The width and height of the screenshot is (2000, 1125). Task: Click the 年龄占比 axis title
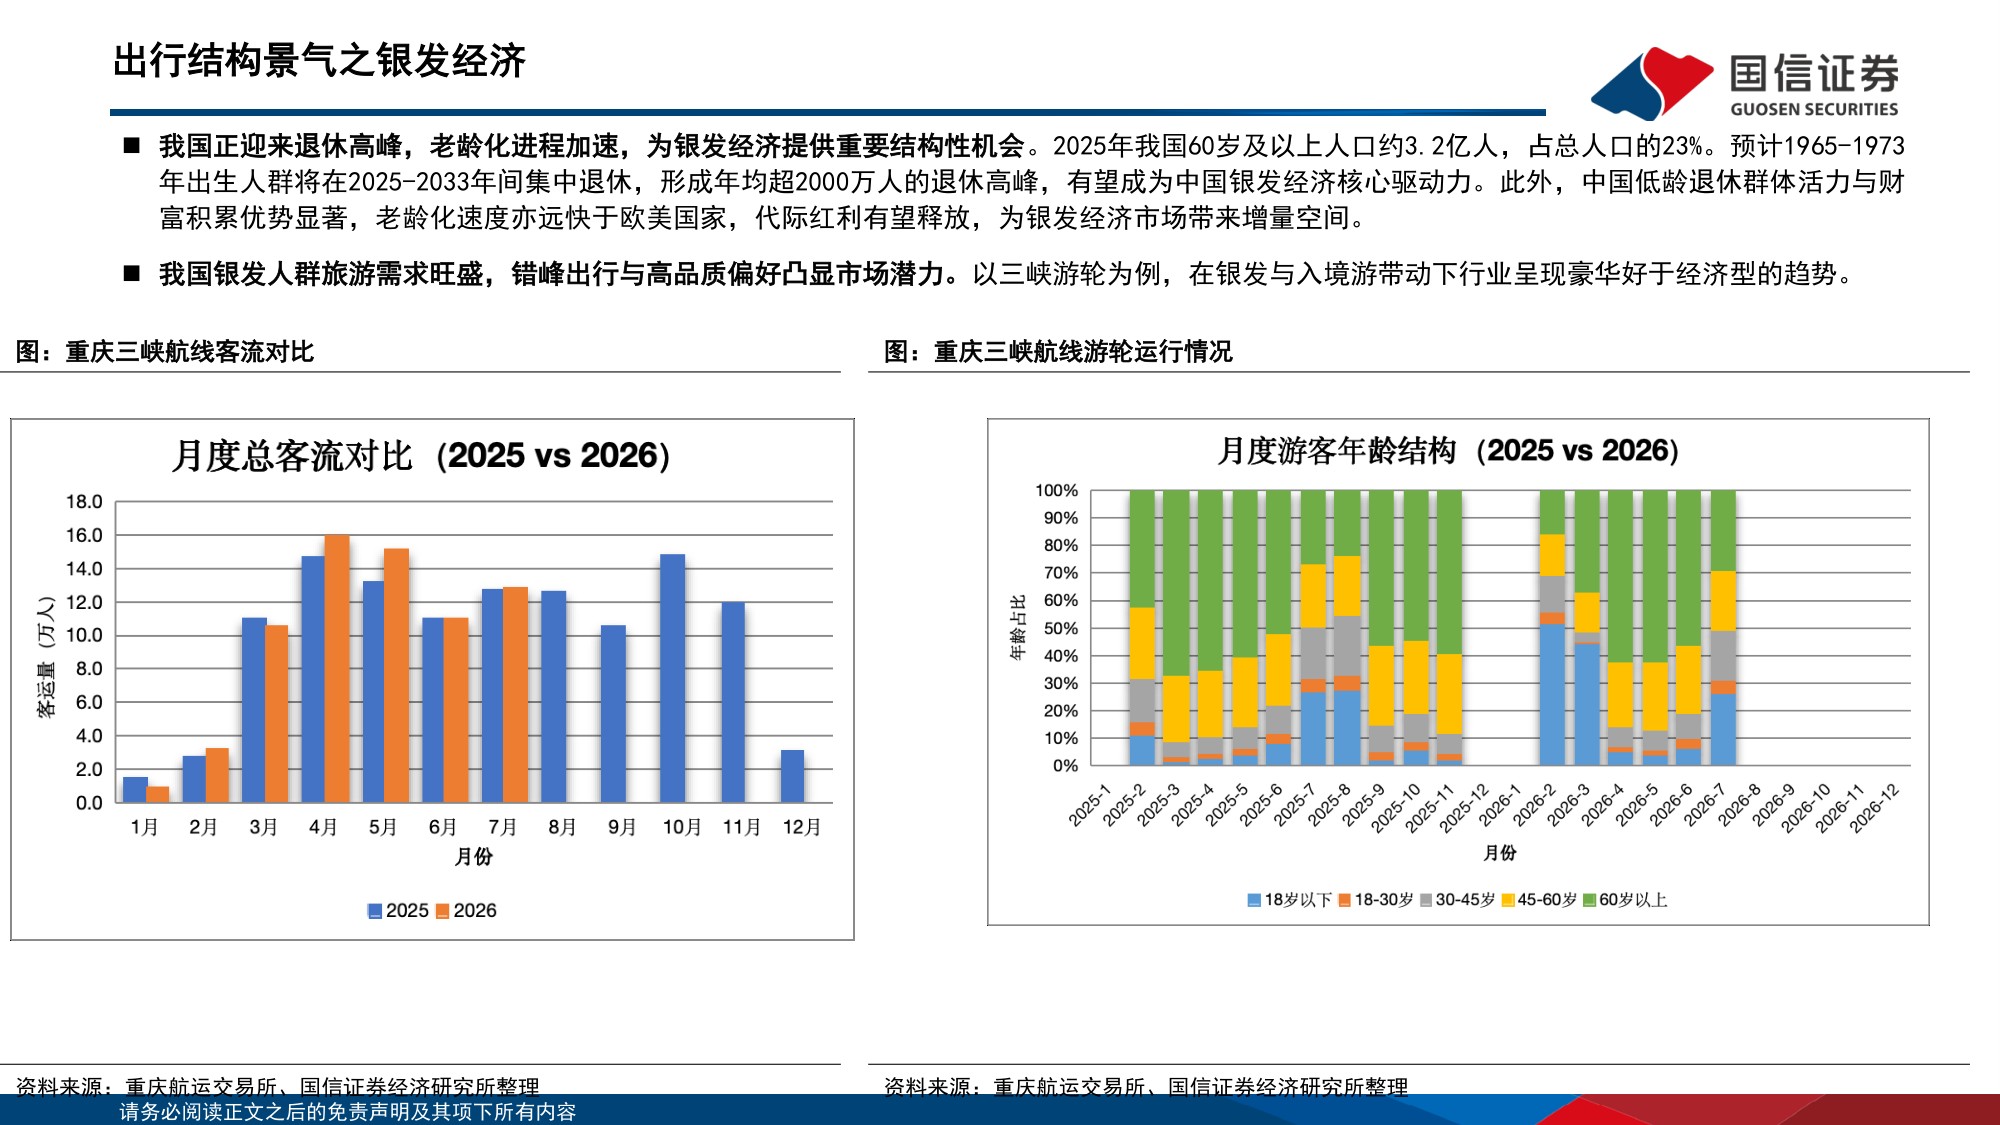(x=1017, y=628)
